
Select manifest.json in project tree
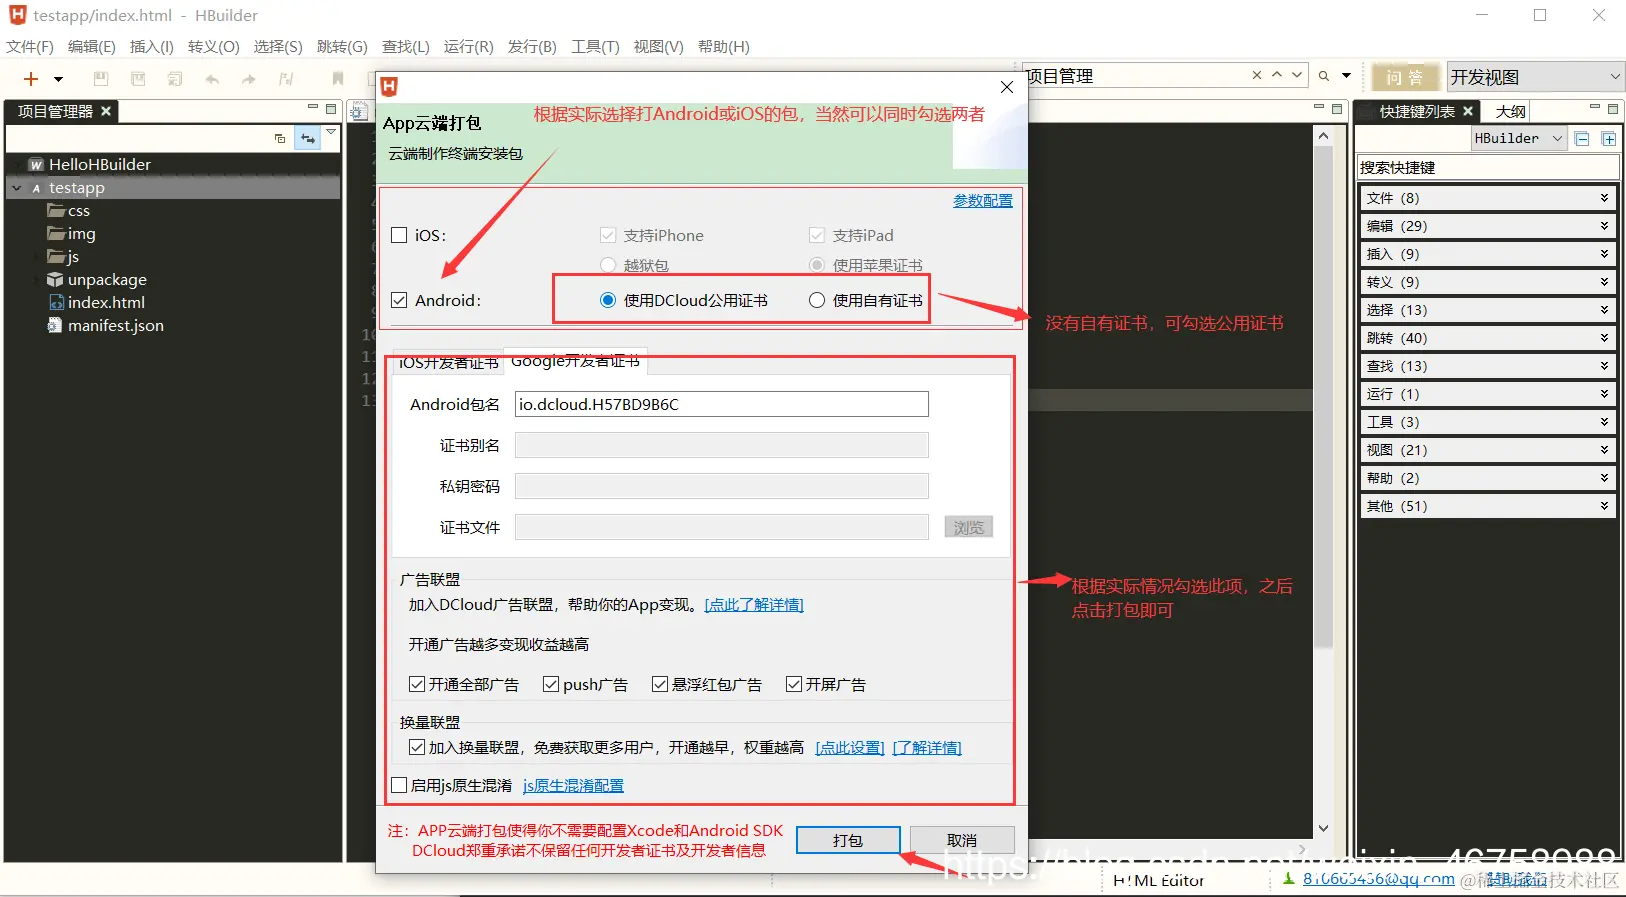click(106, 325)
